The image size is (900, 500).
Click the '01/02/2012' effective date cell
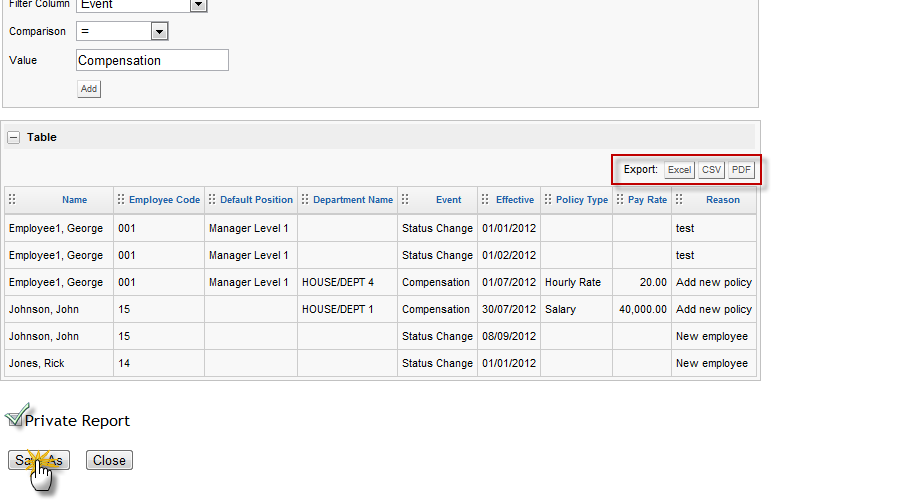click(509, 255)
